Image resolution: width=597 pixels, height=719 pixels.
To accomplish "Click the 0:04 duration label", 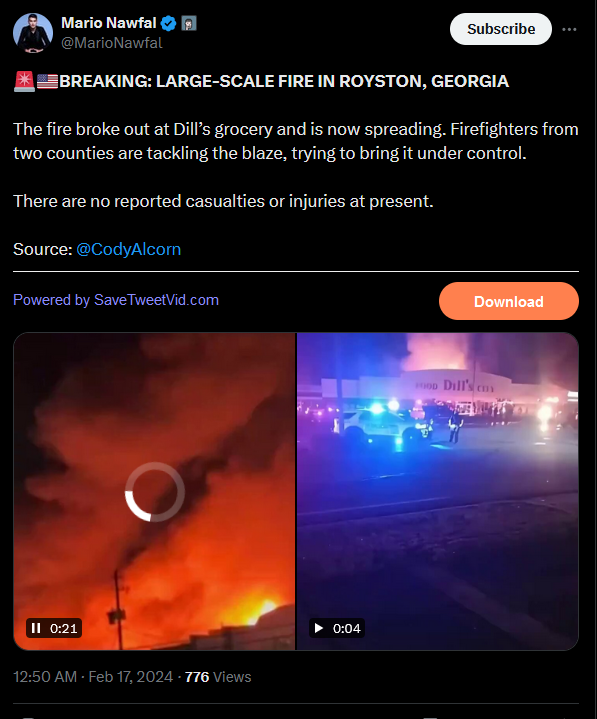I will coord(347,628).
